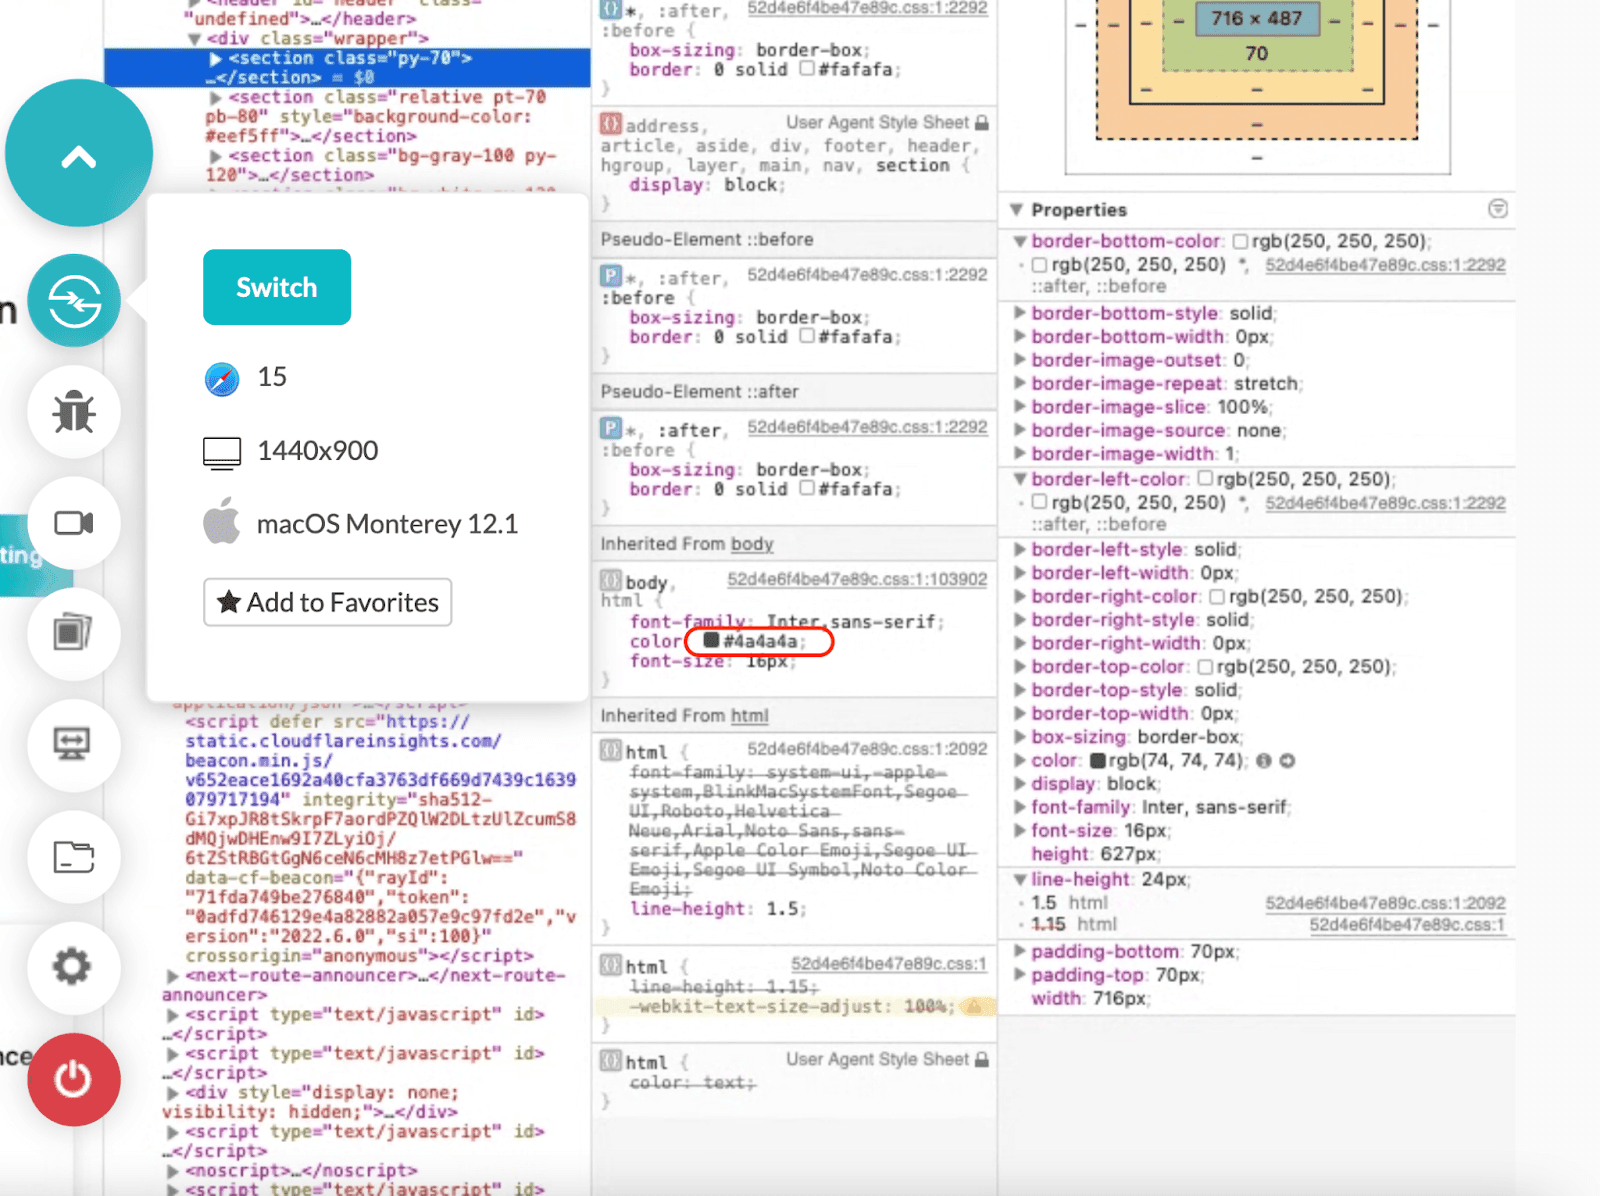Click the lock icon beside address User Agent Style Sheet

[982, 123]
